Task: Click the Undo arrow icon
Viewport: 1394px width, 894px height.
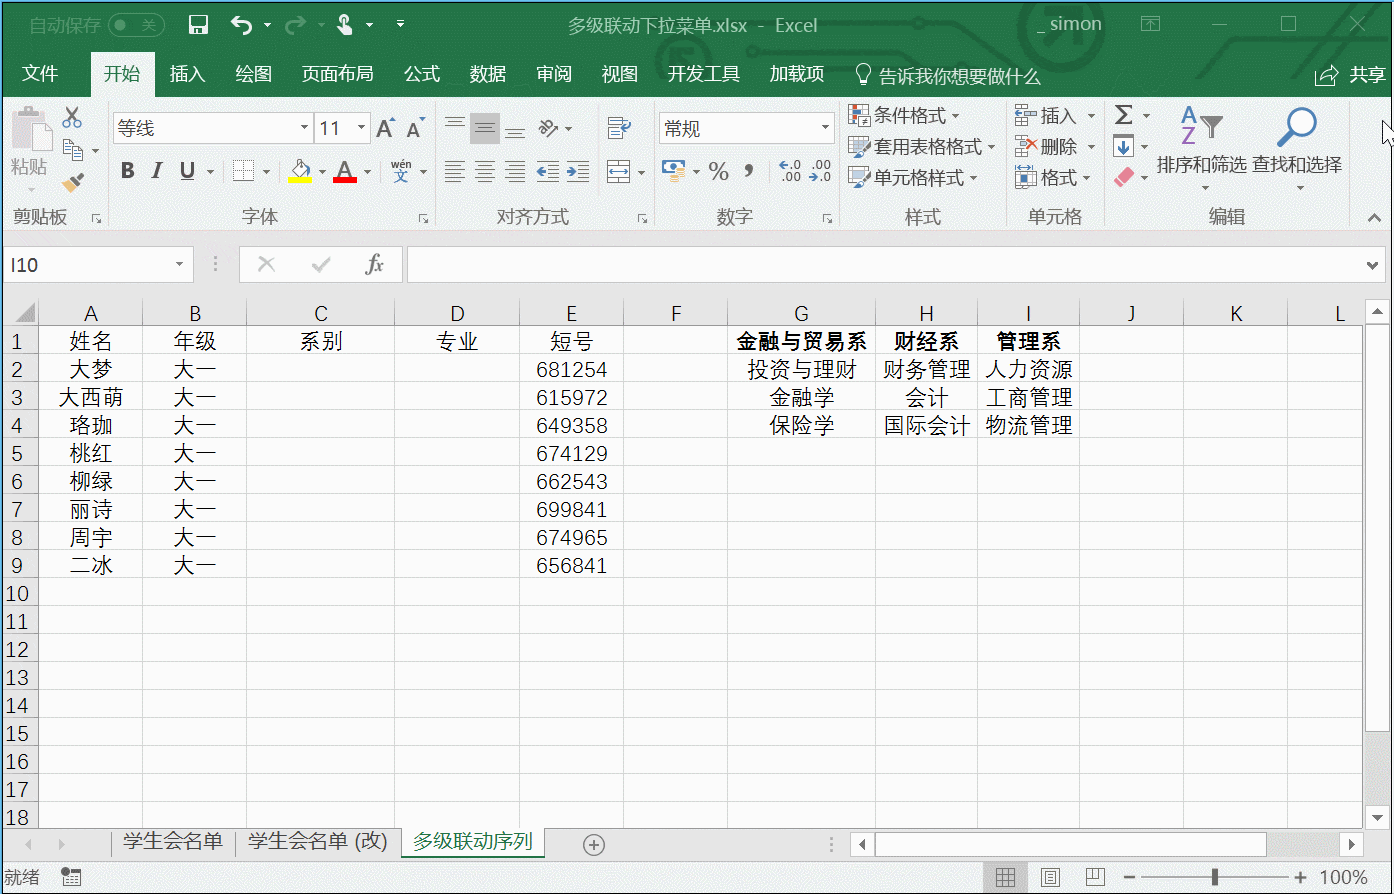Action: coord(241,25)
